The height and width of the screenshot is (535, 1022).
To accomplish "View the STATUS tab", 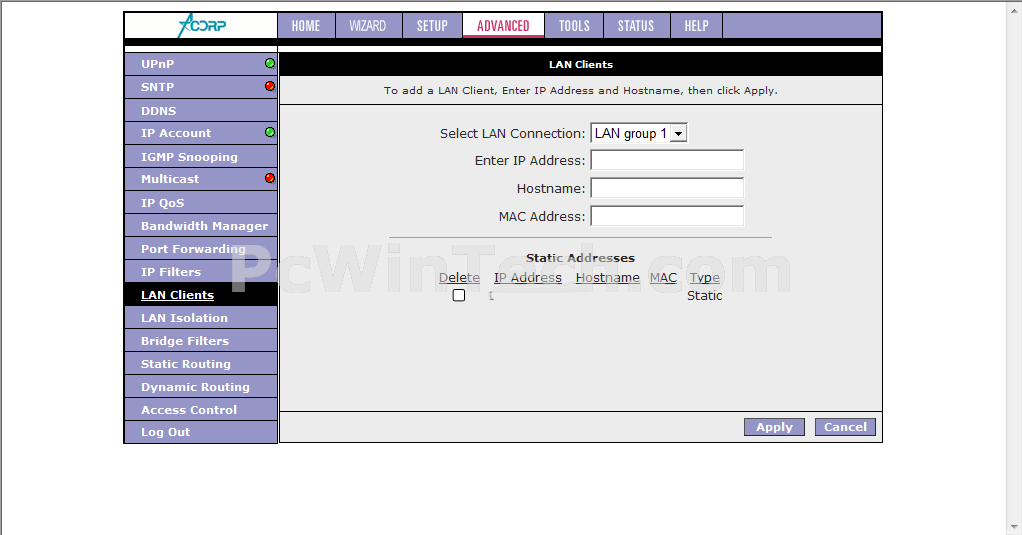I will pos(636,25).
